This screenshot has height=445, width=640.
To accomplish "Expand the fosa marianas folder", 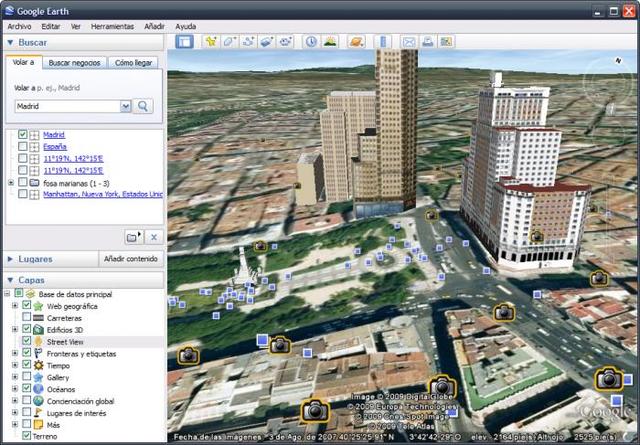I will point(11,183).
